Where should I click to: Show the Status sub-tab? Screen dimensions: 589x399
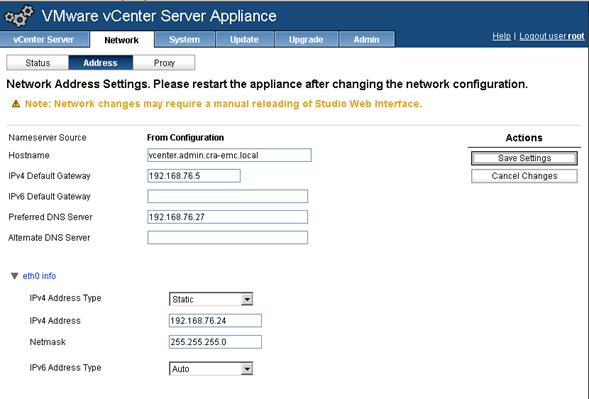pyautogui.click(x=38, y=63)
